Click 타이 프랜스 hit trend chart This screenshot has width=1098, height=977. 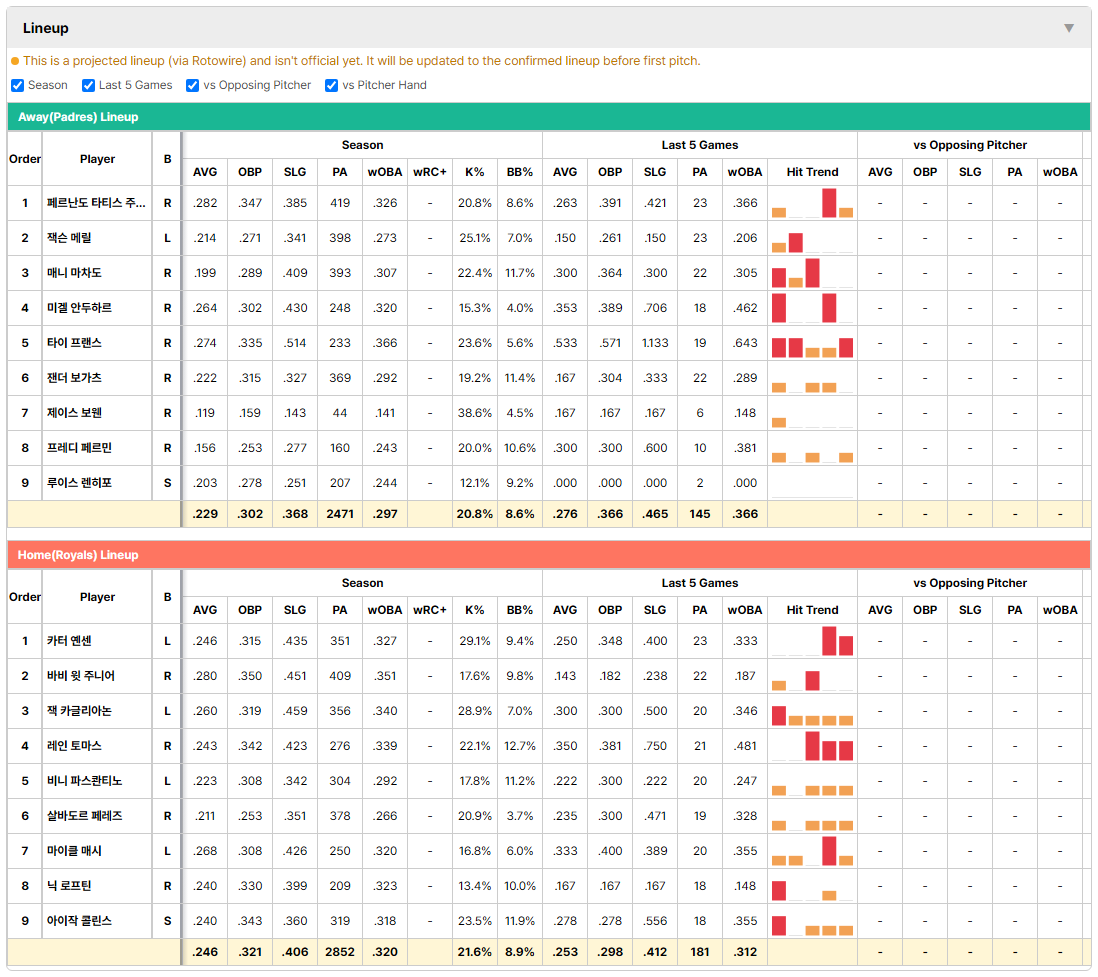coord(812,343)
